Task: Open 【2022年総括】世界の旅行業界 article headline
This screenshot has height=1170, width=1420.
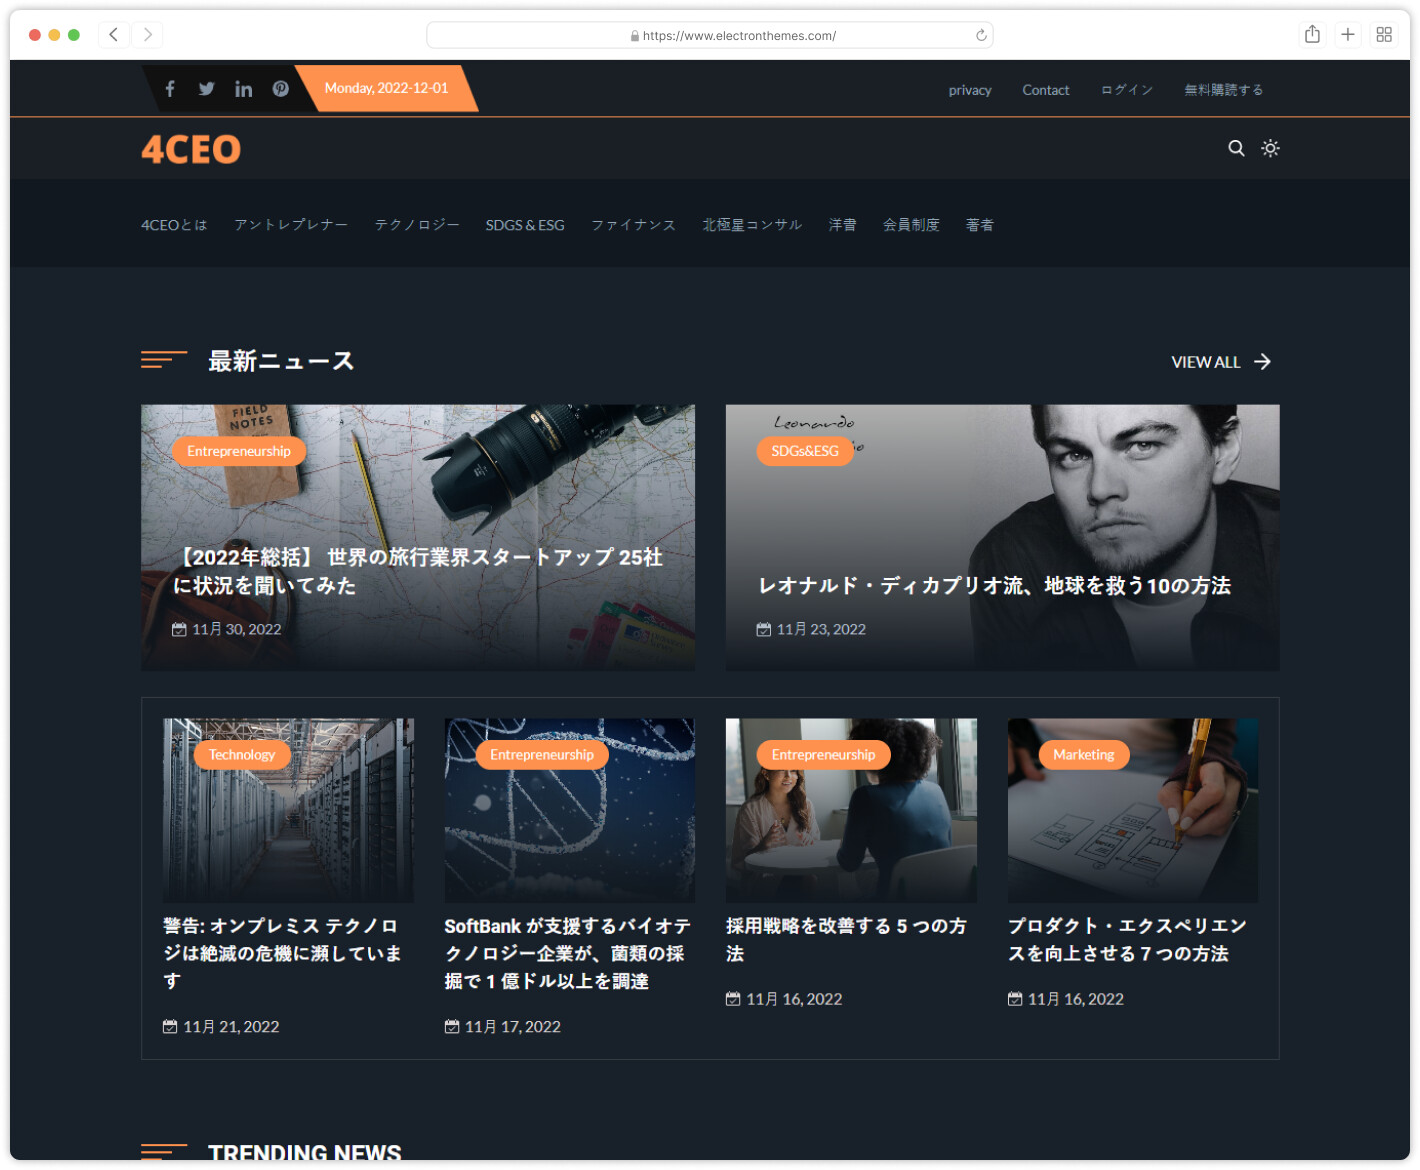Action: point(417,571)
